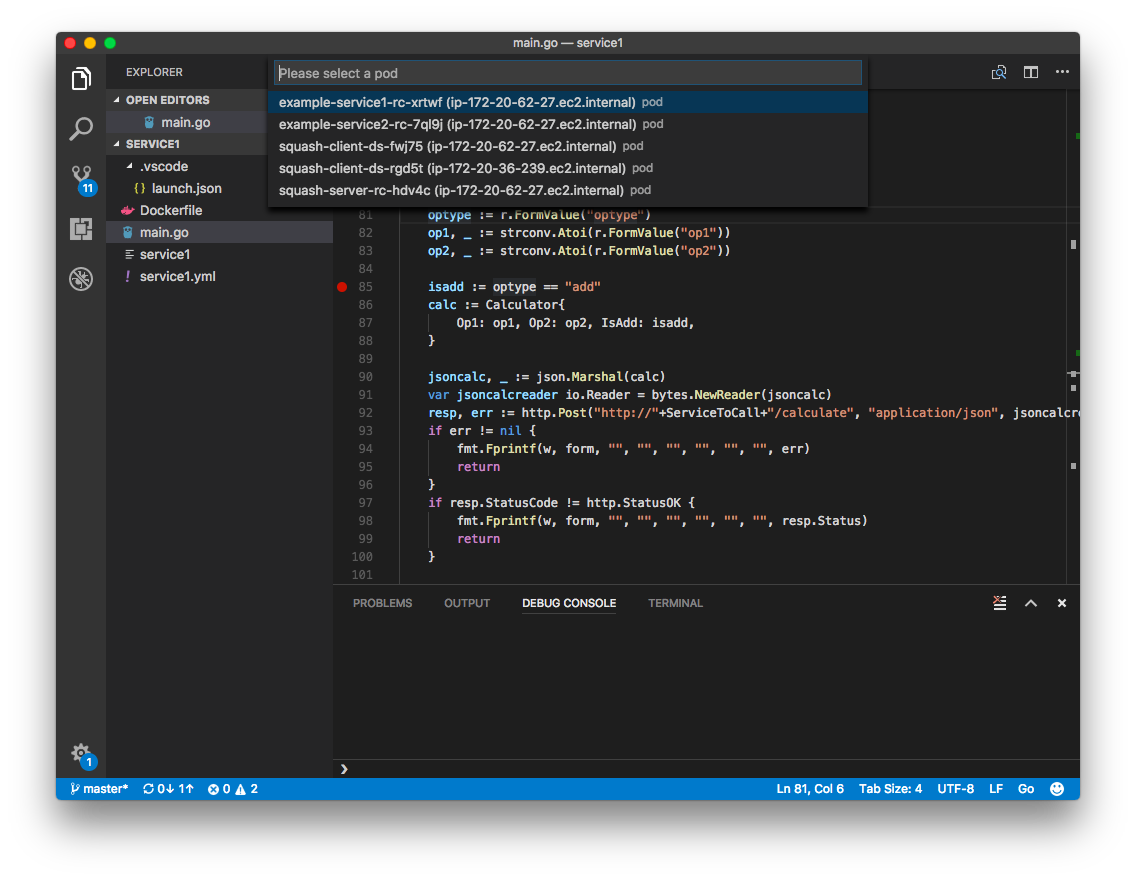The width and height of the screenshot is (1136, 880).
Task: Select pod squash-server-rc-hdv4c
Action: (x=567, y=190)
